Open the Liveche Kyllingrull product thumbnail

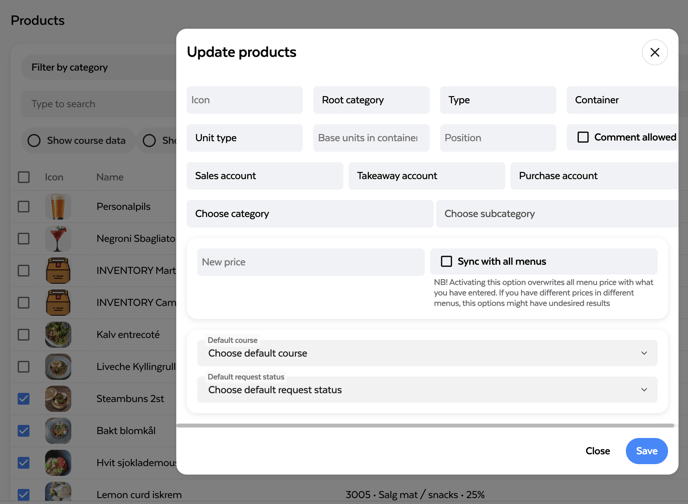58,366
